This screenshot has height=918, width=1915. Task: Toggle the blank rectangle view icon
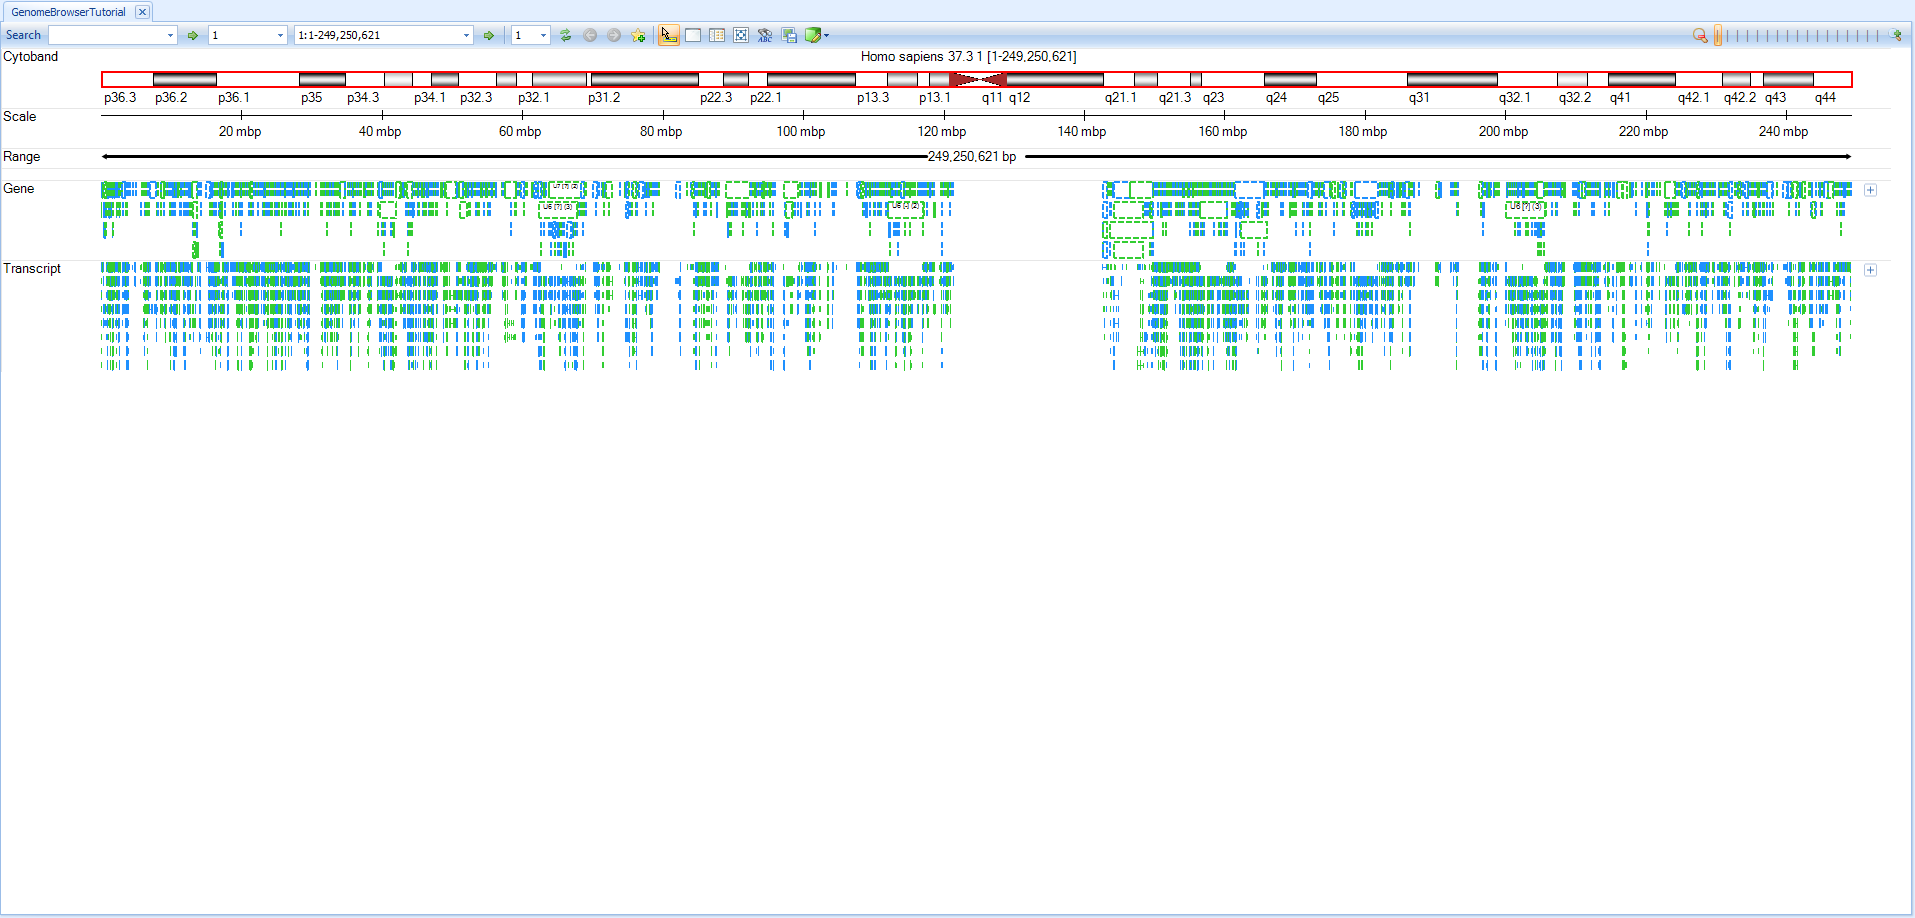(x=693, y=35)
